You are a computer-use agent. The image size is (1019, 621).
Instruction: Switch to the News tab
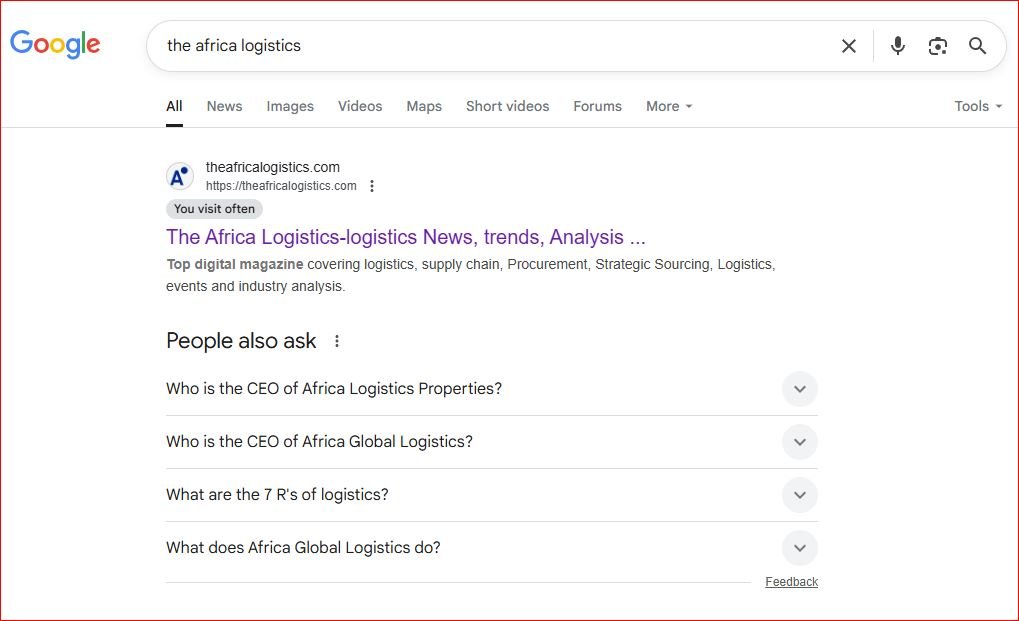coord(224,106)
